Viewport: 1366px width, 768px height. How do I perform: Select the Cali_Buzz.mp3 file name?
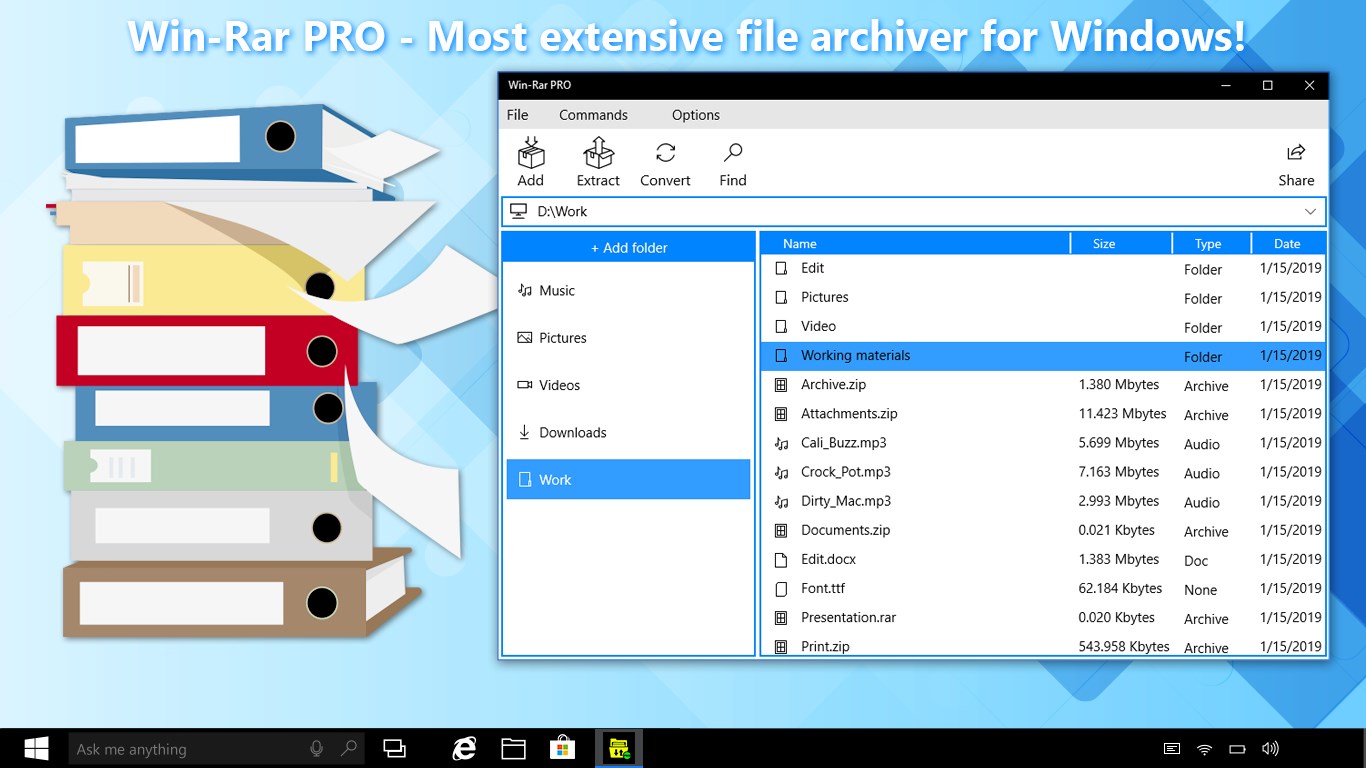click(843, 442)
